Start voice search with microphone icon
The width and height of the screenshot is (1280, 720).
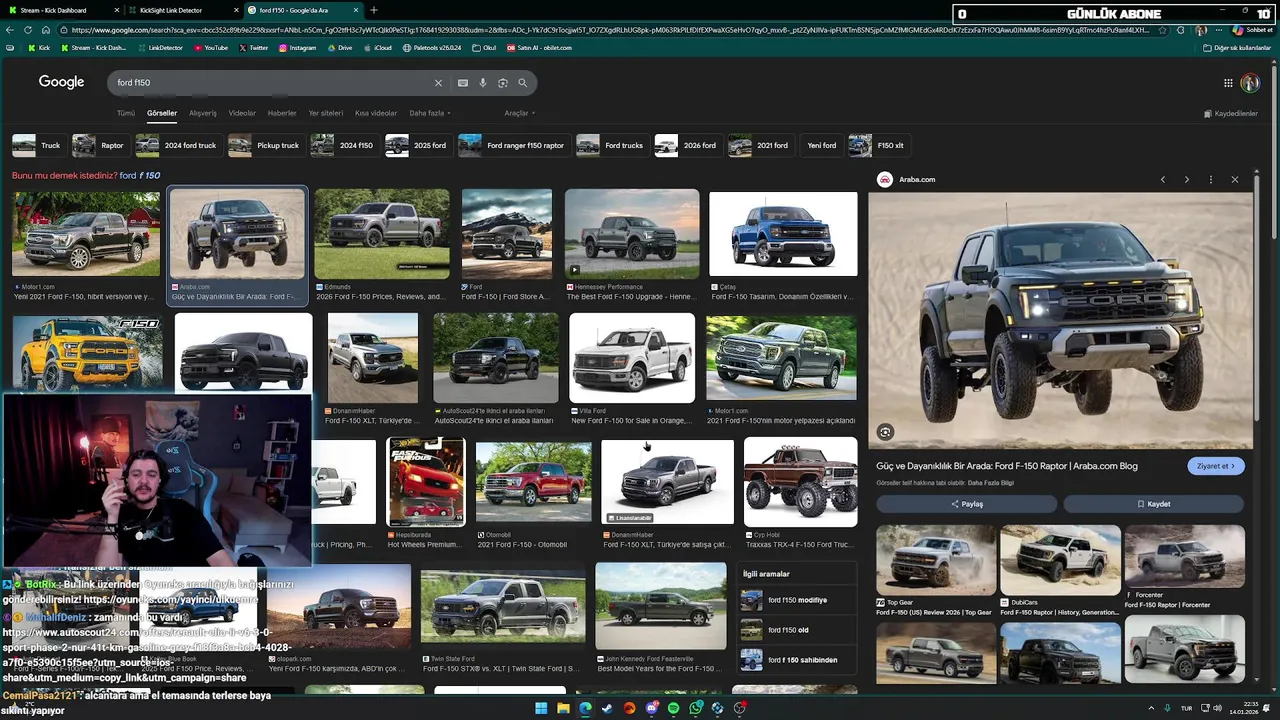tap(483, 83)
